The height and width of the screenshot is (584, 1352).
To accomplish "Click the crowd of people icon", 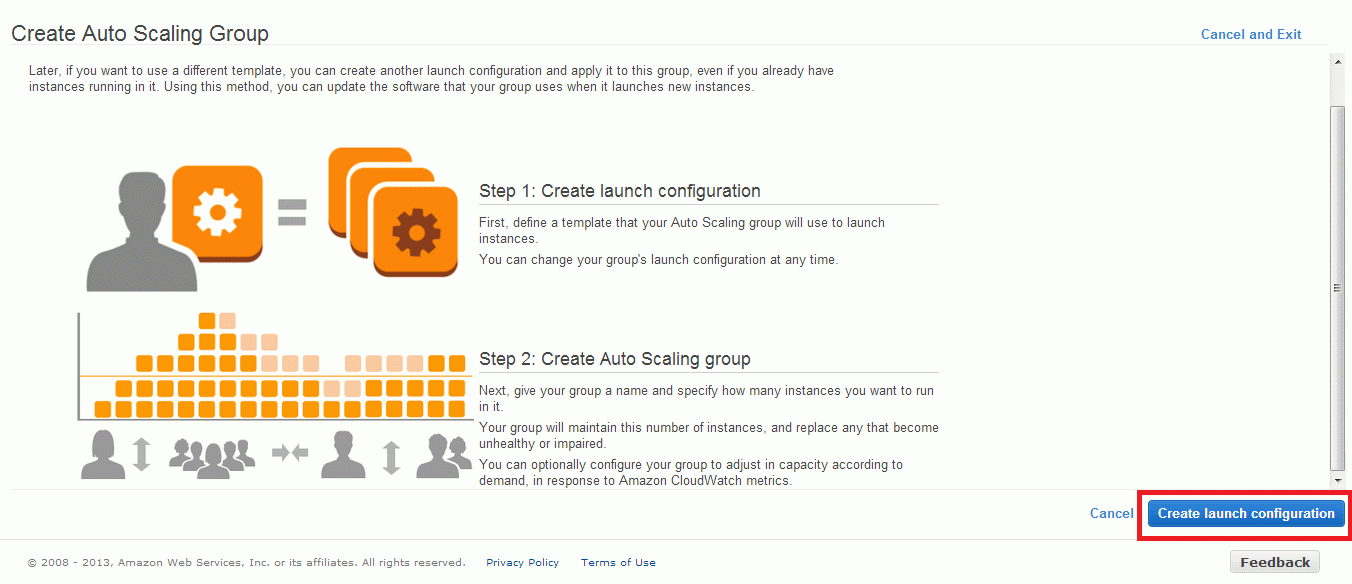I will pyautogui.click(x=212, y=457).
